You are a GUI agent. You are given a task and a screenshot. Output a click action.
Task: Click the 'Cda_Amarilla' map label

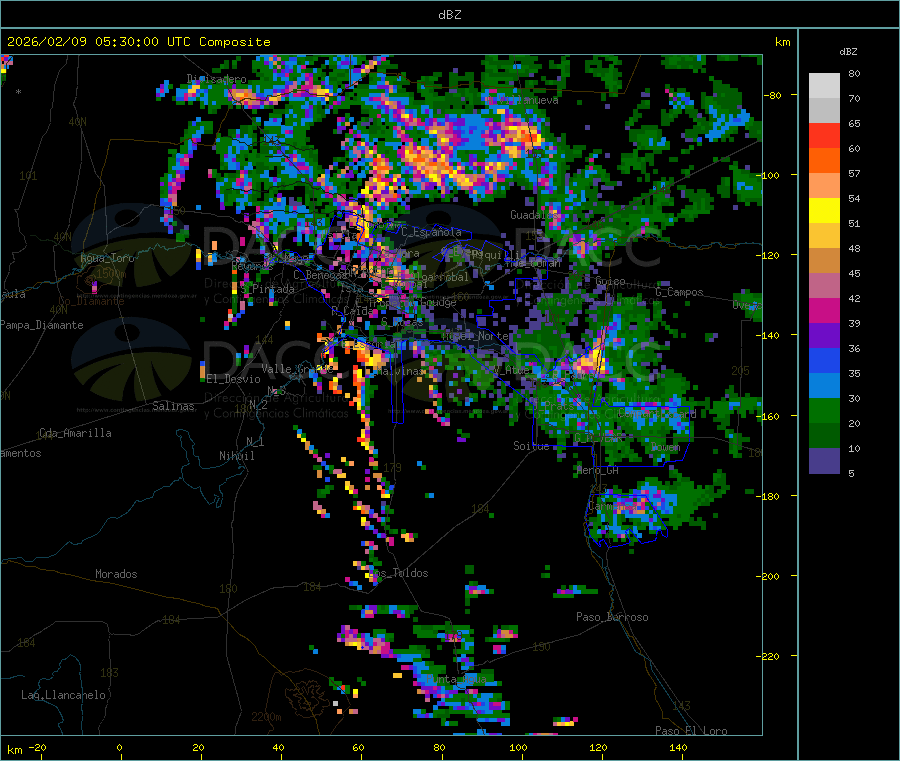(x=75, y=433)
